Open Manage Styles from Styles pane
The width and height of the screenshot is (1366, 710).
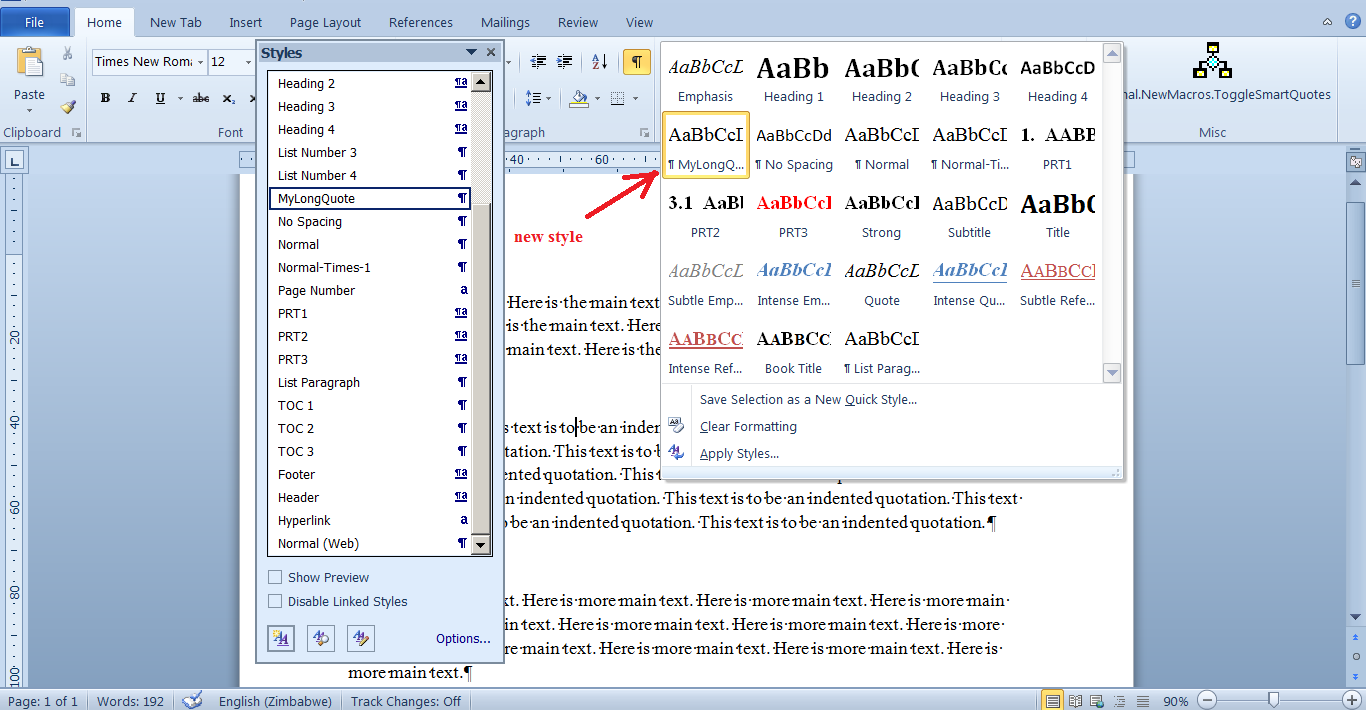pyautogui.click(x=360, y=638)
